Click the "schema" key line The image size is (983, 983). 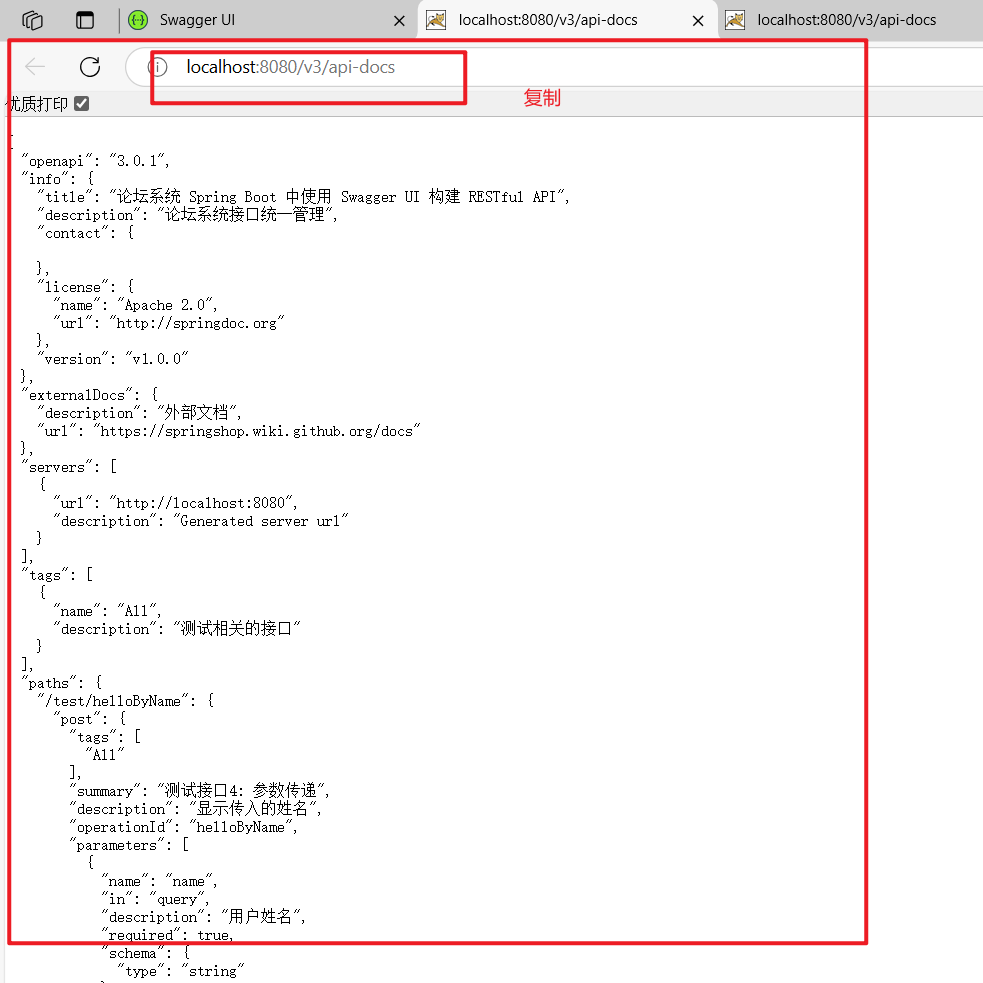point(145,953)
